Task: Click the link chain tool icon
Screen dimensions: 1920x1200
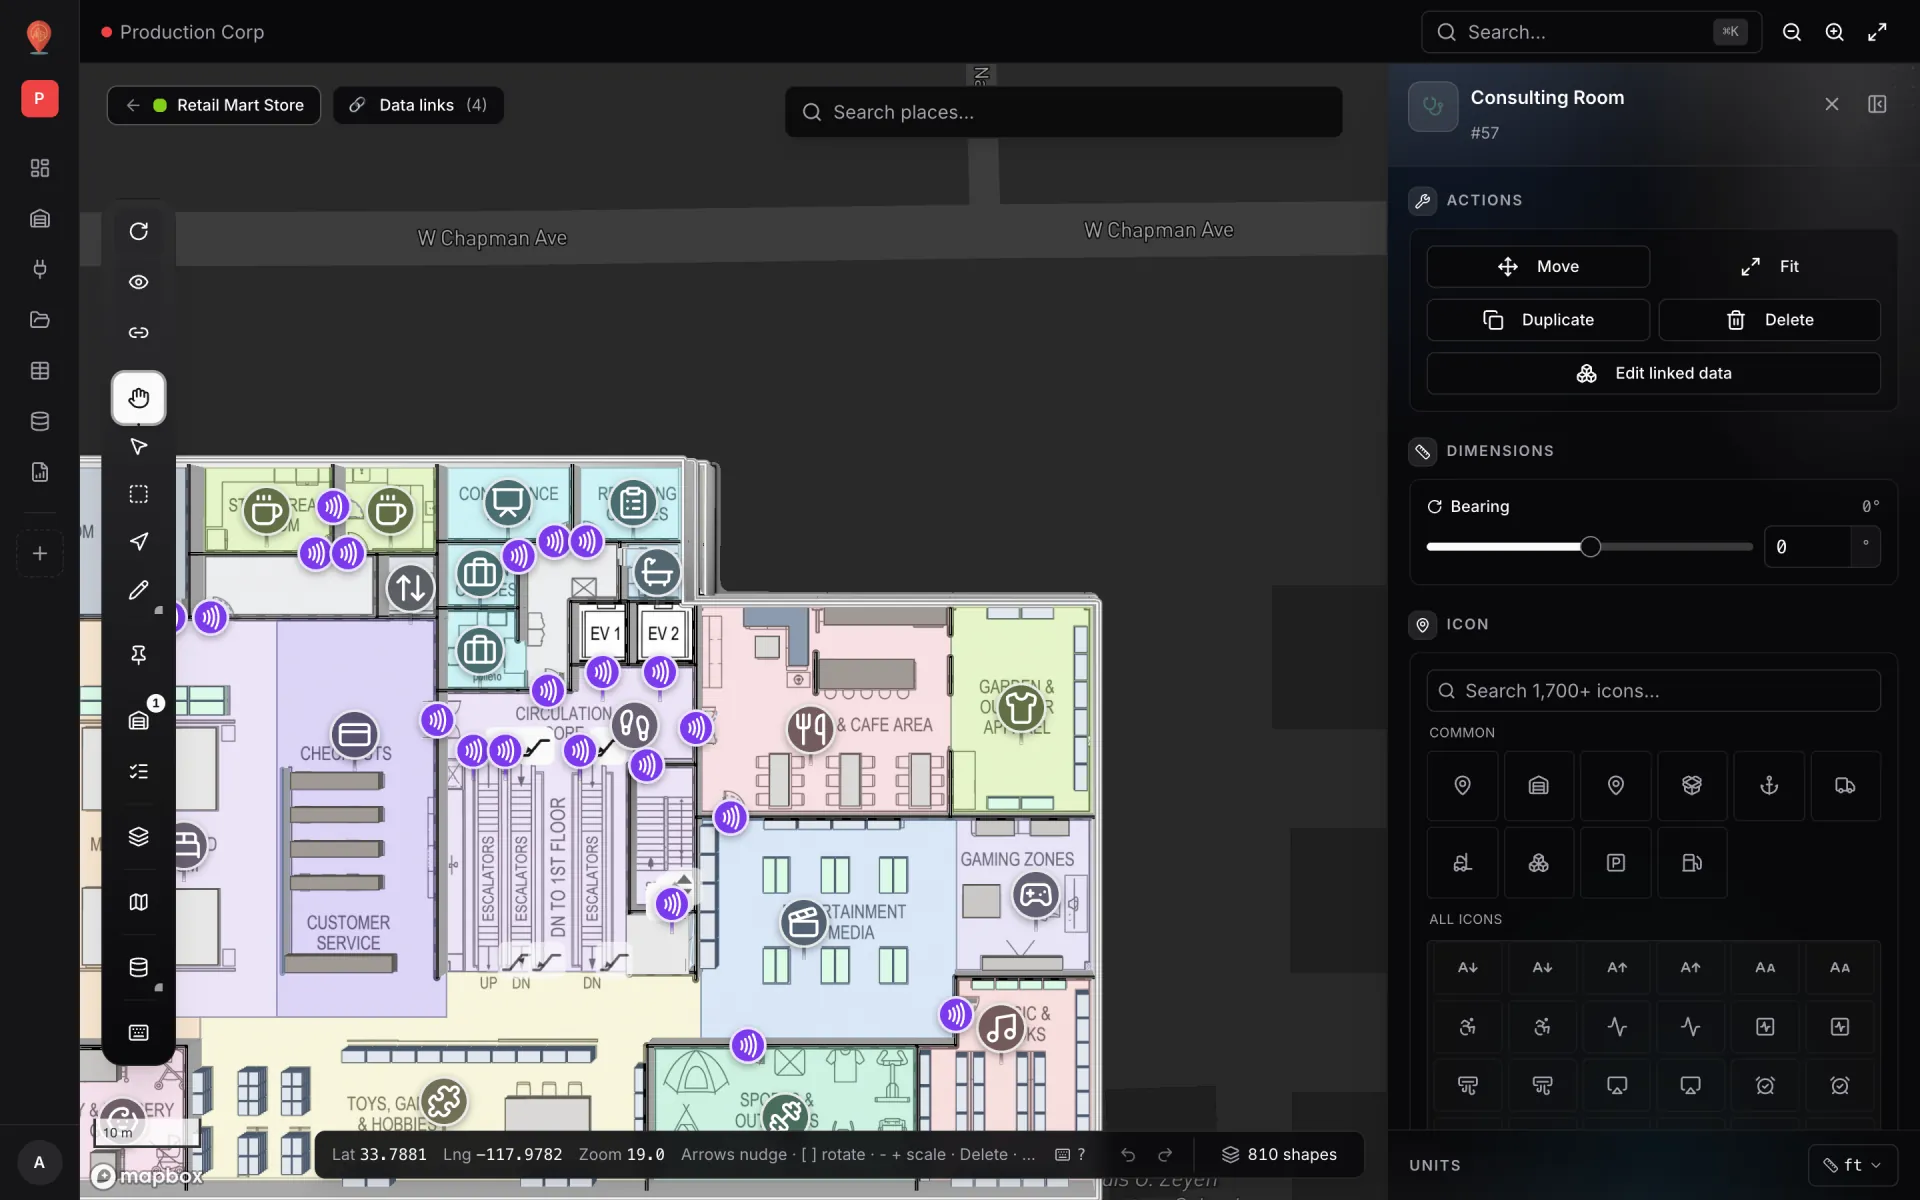Action: pyautogui.click(x=138, y=332)
